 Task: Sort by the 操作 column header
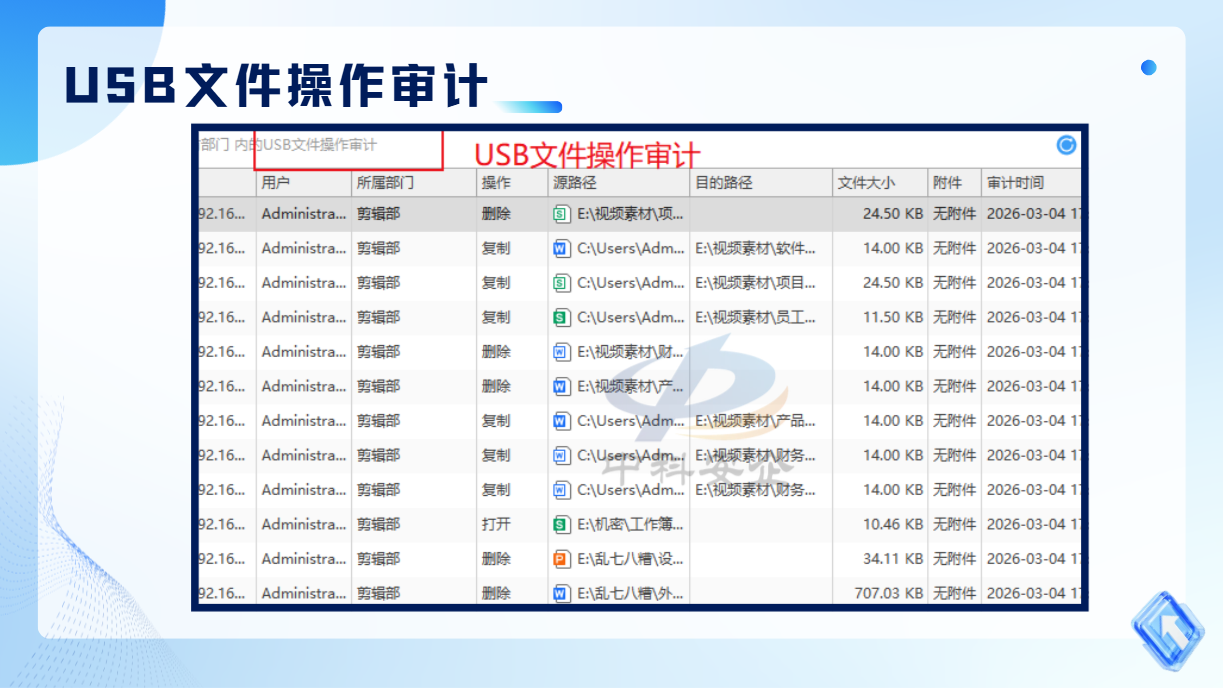(512, 183)
